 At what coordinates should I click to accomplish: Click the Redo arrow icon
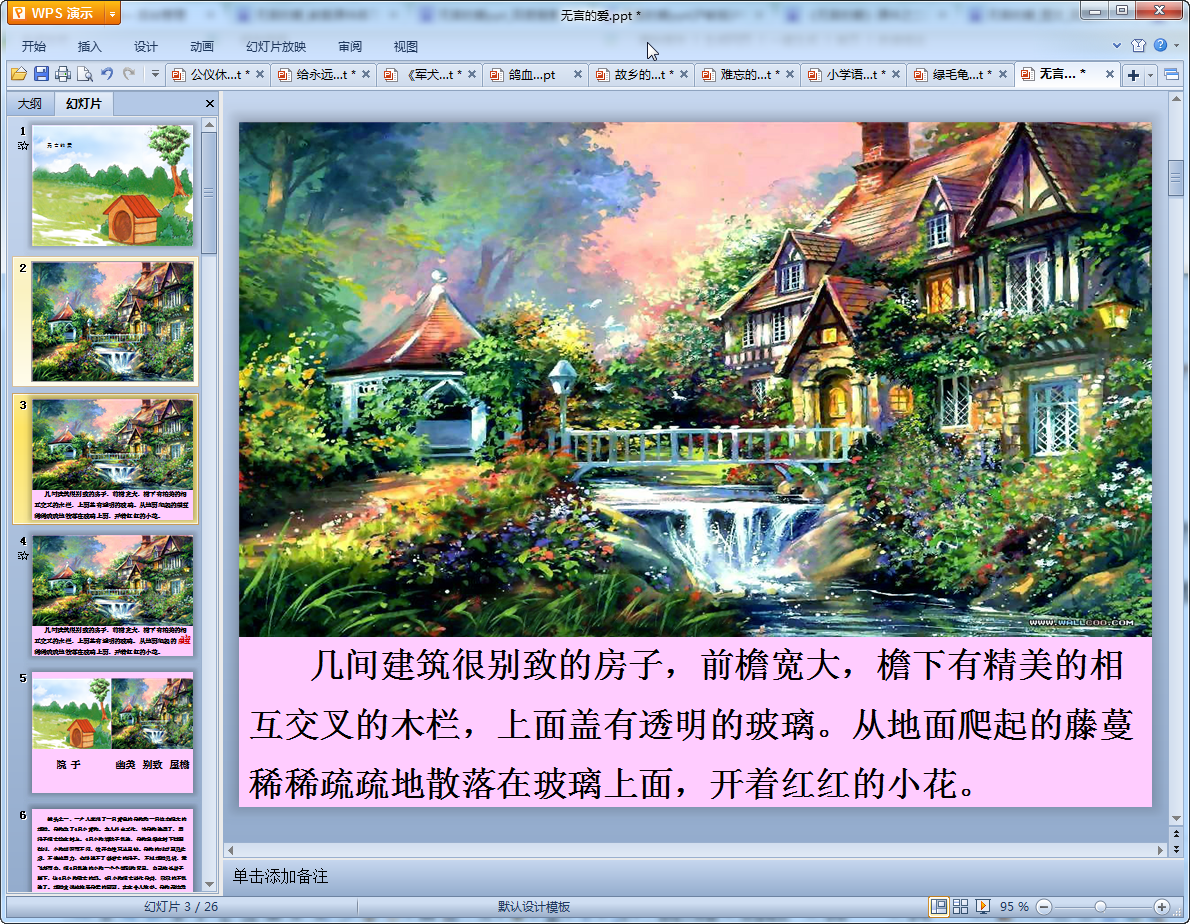[x=129, y=74]
